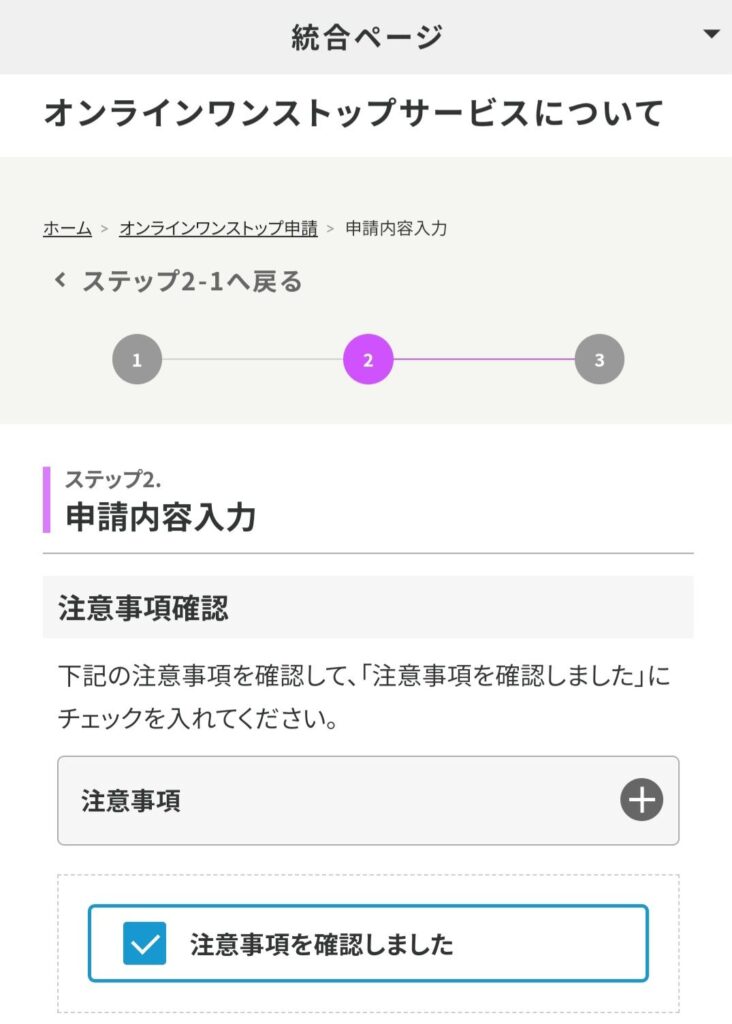The width and height of the screenshot is (732, 1024).
Task: Click the step 1 circle indicator
Action: 137,360
